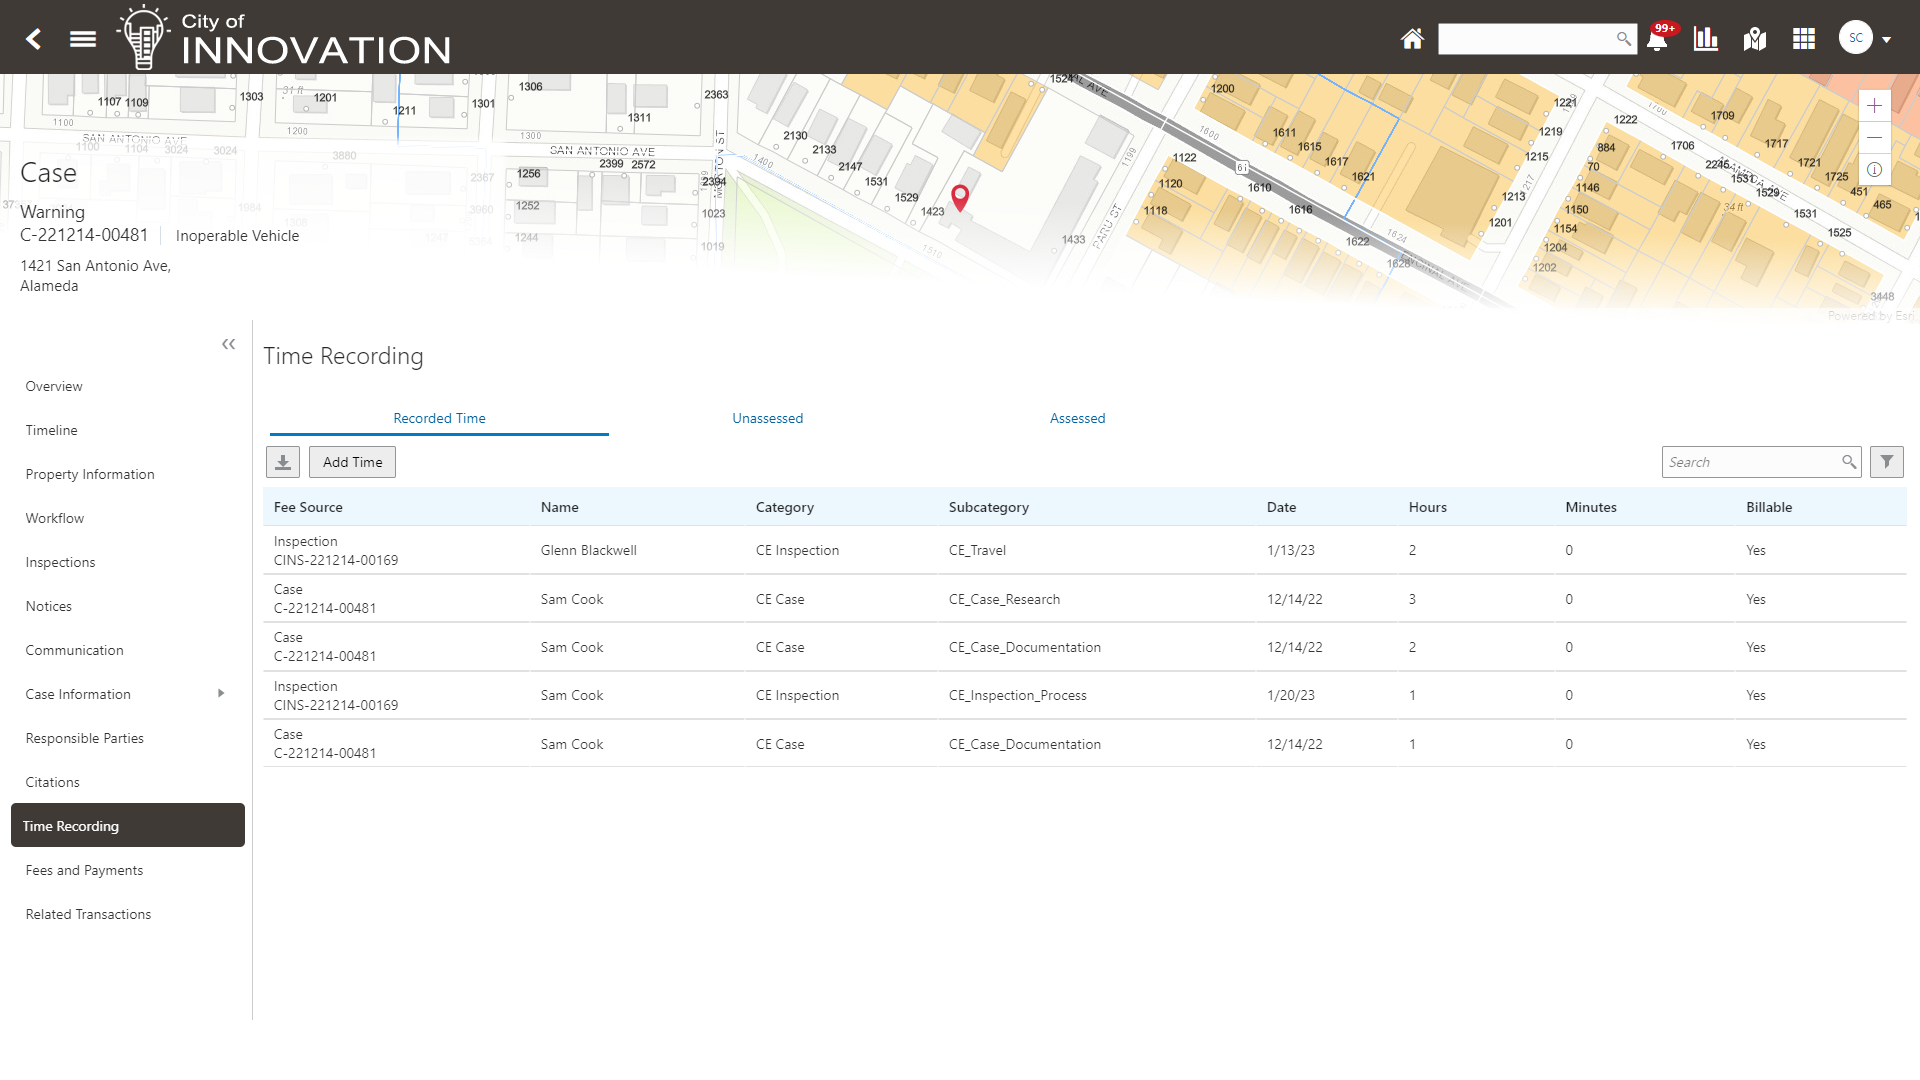
Task: Switch to the Assessed tab
Action: (x=1077, y=418)
